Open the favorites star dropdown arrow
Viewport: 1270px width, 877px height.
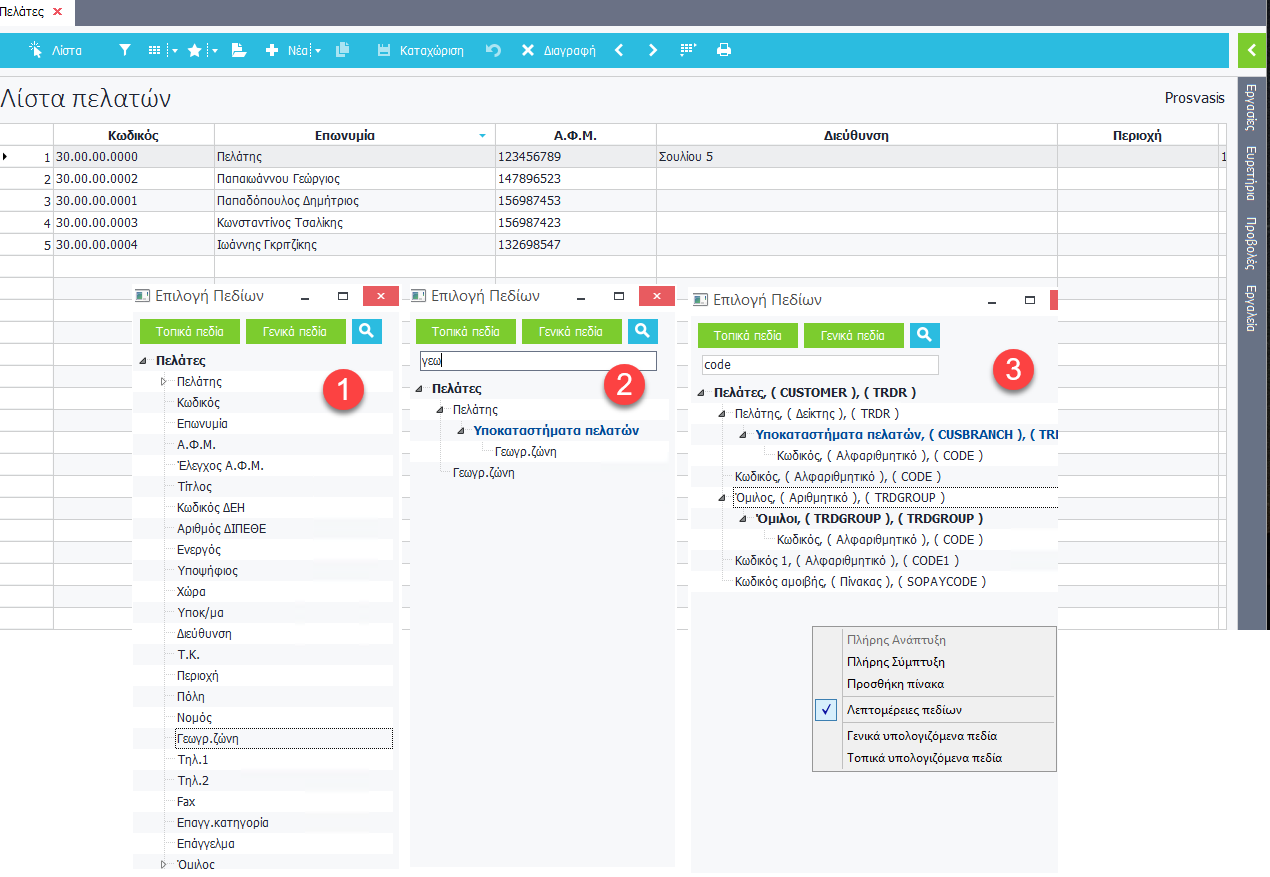214,51
